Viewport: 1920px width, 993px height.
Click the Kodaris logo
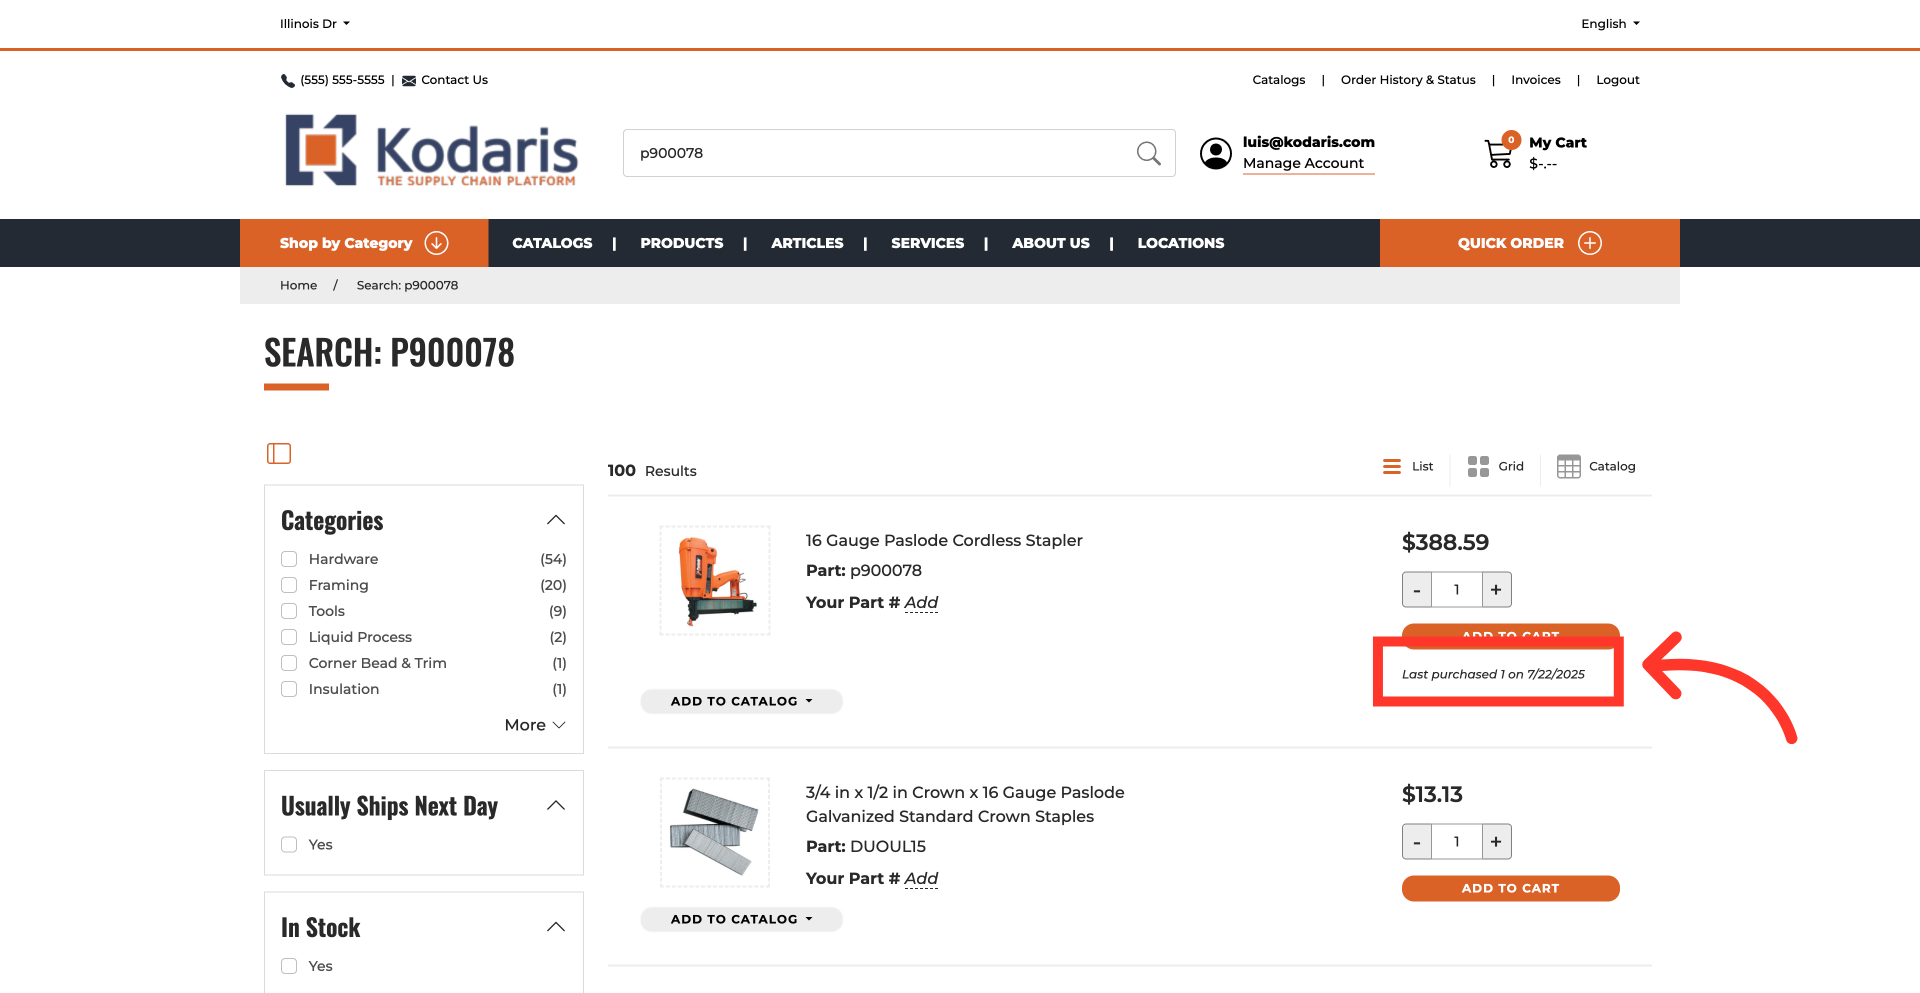(431, 151)
